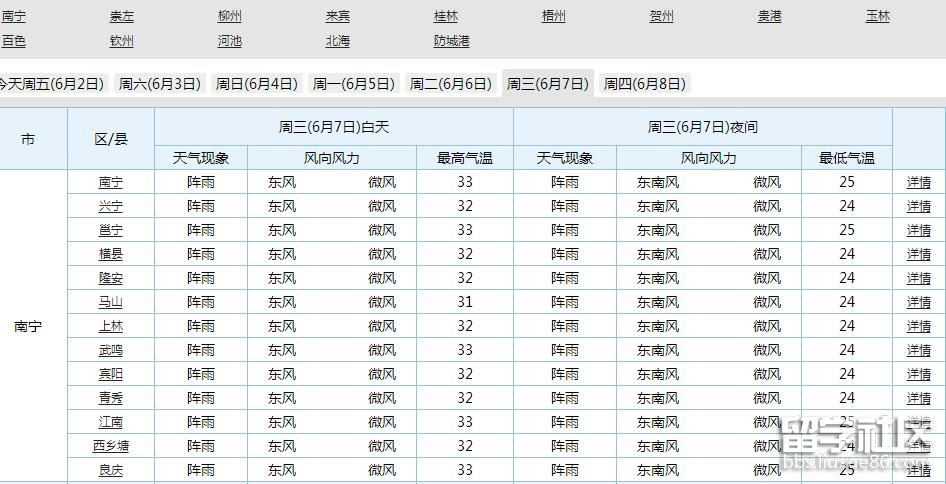Open the 玉林 city link
This screenshot has height=484, width=946.
click(x=877, y=17)
